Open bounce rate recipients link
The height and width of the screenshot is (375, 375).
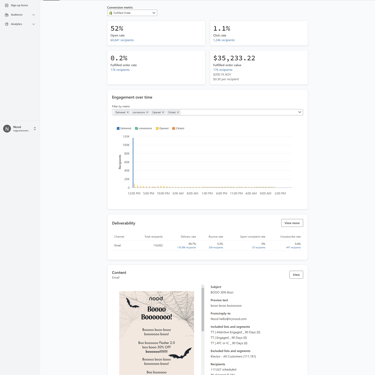(x=216, y=248)
